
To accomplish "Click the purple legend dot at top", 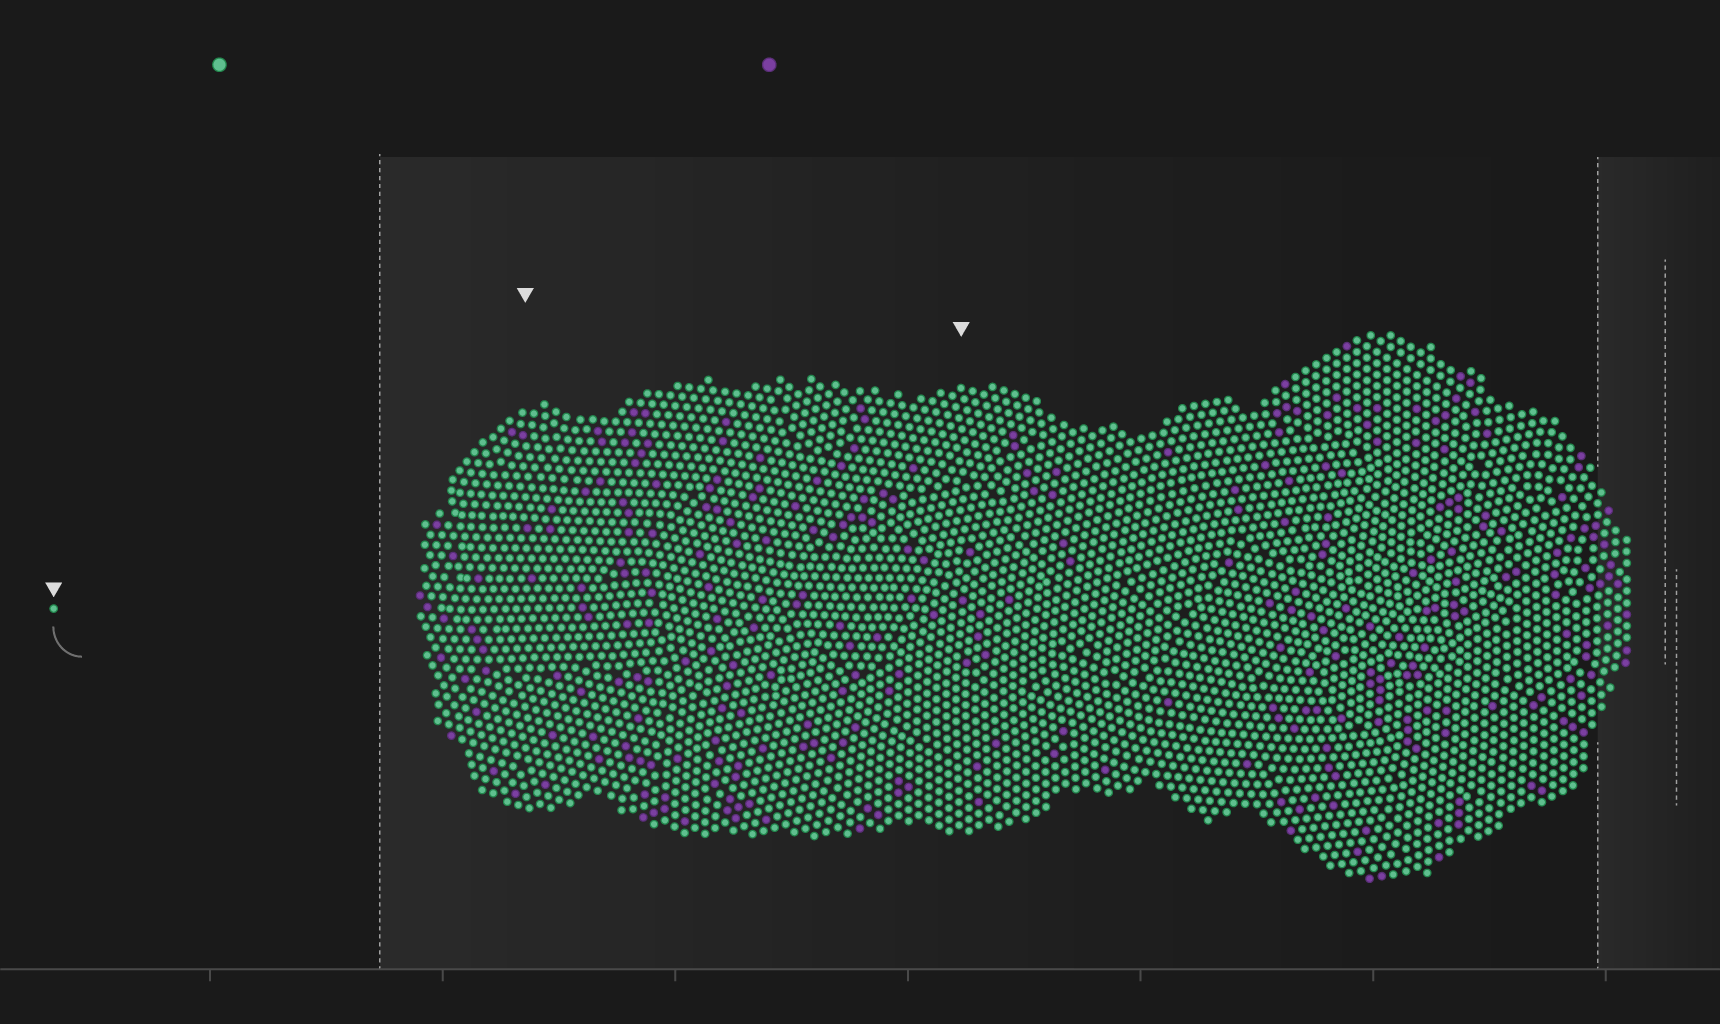I will point(769,65).
